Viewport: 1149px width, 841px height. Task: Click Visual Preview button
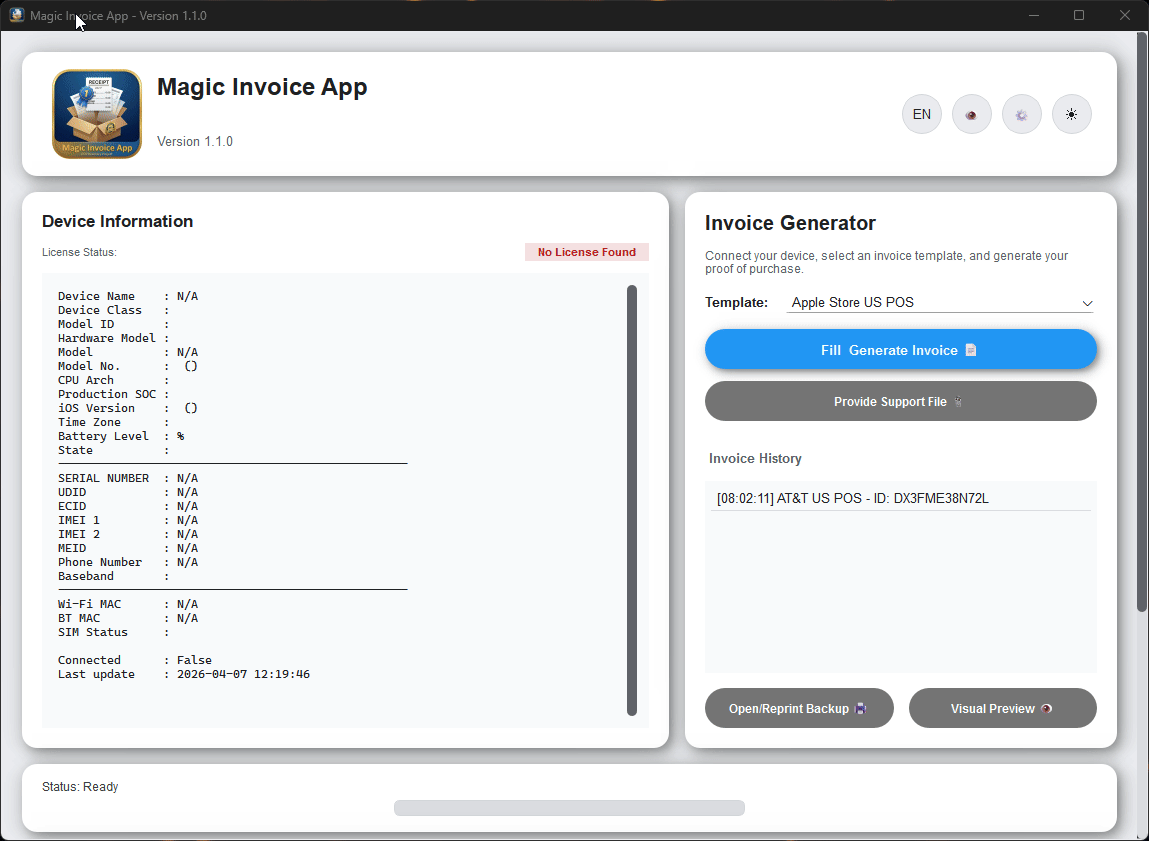tap(1002, 708)
